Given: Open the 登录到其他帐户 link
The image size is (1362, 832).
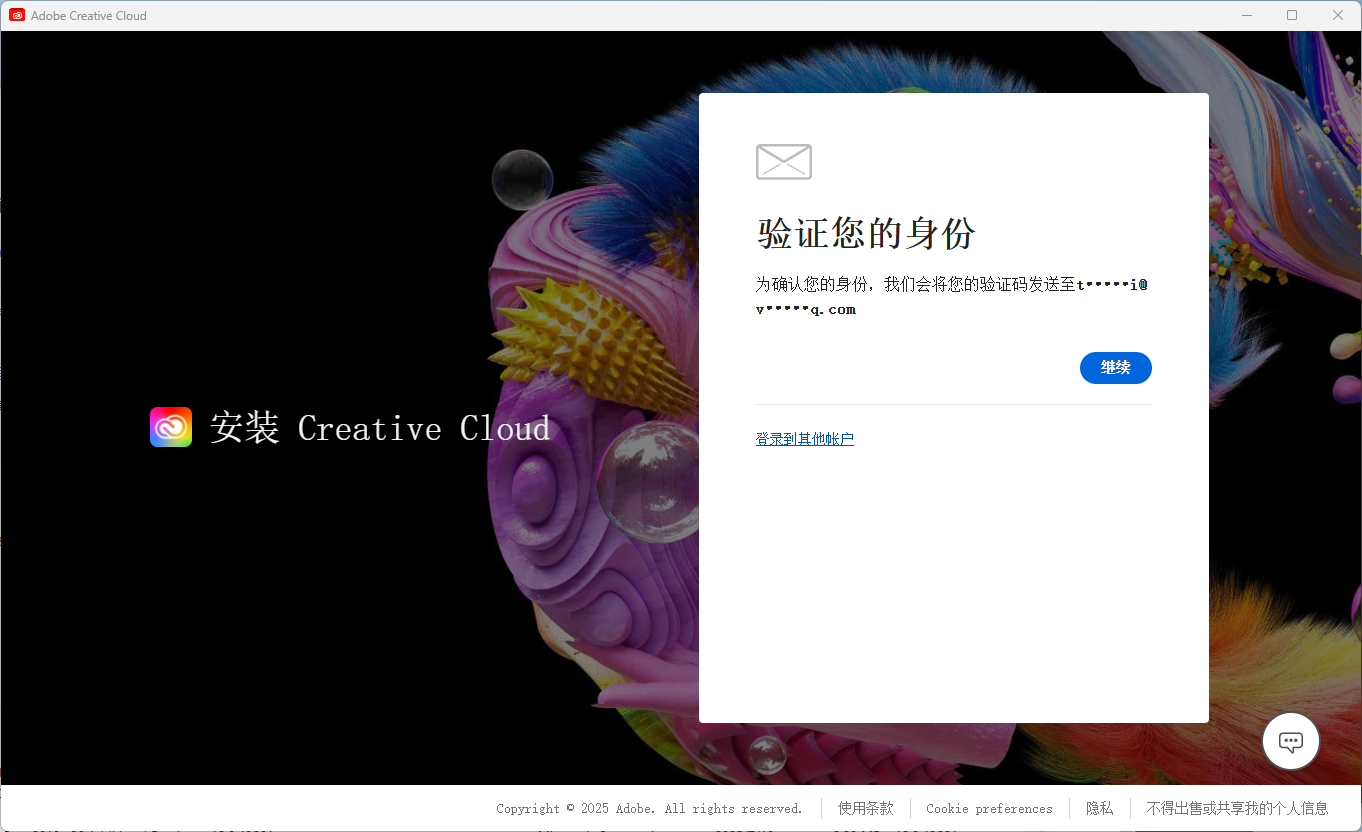Looking at the screenshot, I should coord(805,439).
